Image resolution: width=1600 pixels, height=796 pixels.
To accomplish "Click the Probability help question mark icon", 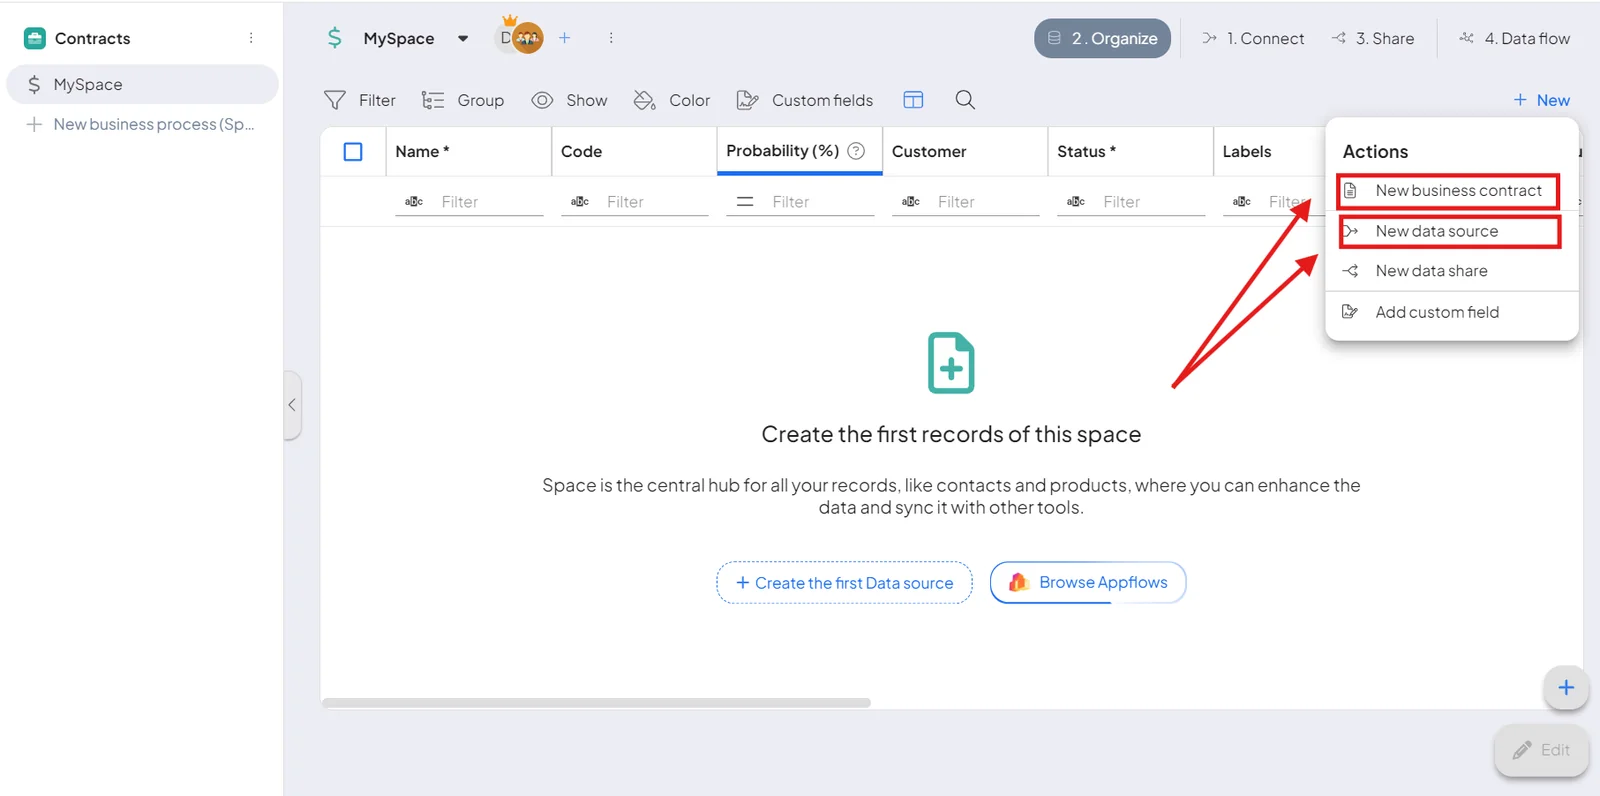I will pos(856,151).
